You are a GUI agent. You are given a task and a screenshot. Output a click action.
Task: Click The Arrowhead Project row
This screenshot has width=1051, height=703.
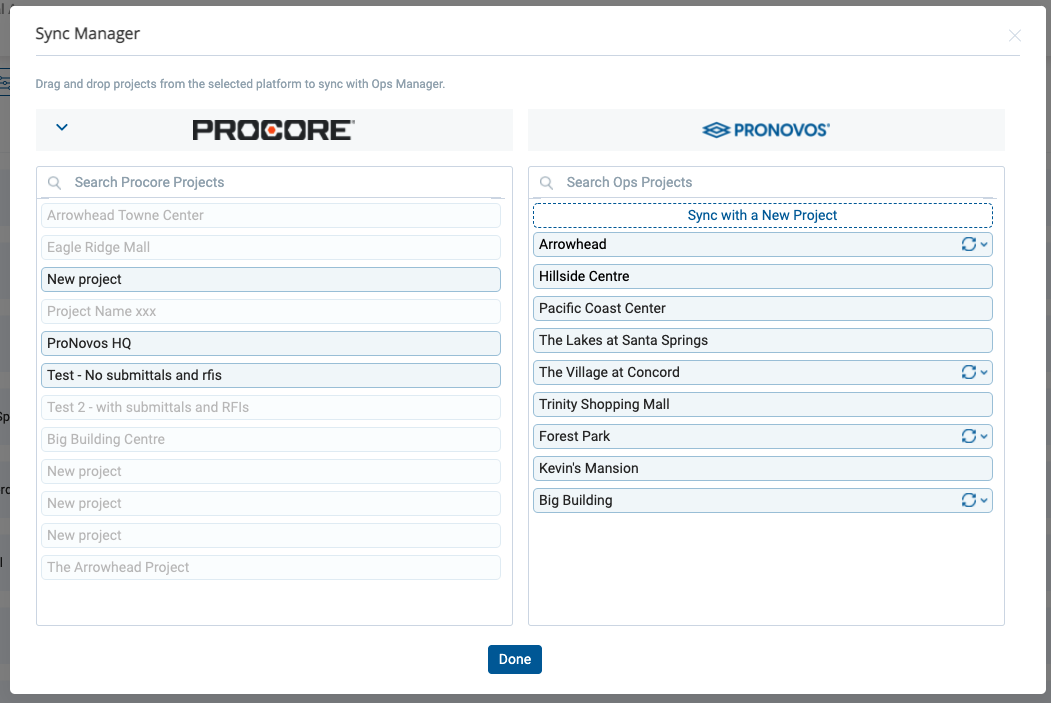(271, 568)
